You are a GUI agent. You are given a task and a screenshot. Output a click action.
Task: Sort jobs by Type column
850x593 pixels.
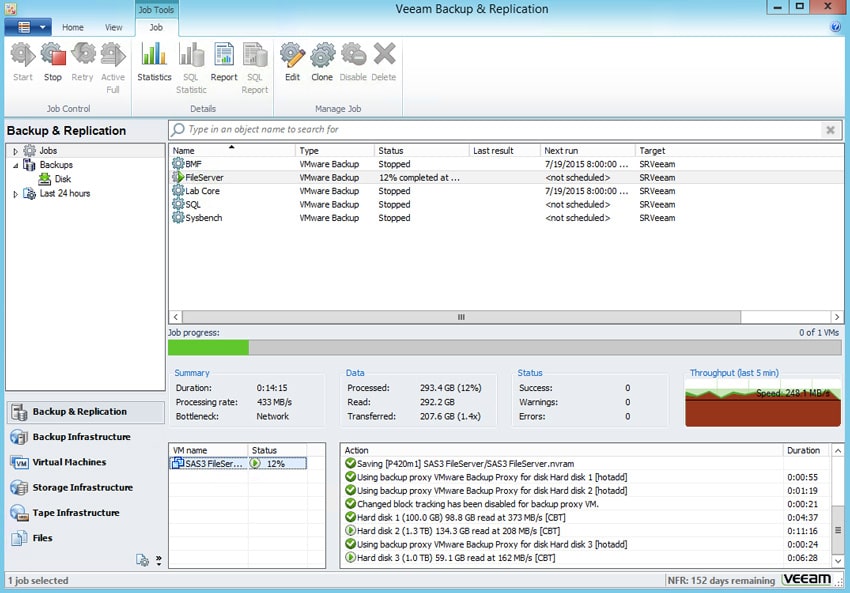click(x=334, y=150)
